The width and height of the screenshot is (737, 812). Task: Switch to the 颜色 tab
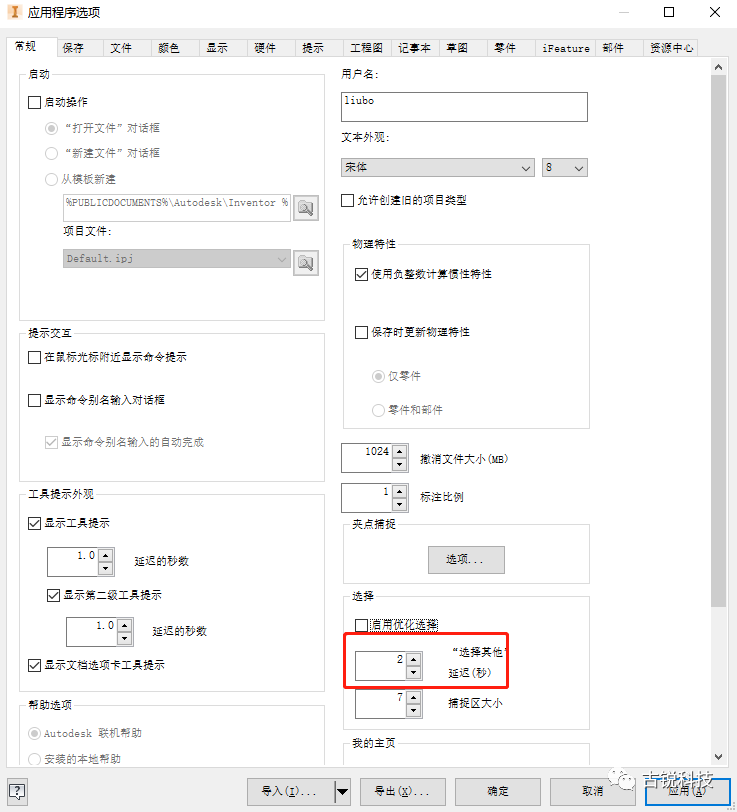tap(175, 48)
